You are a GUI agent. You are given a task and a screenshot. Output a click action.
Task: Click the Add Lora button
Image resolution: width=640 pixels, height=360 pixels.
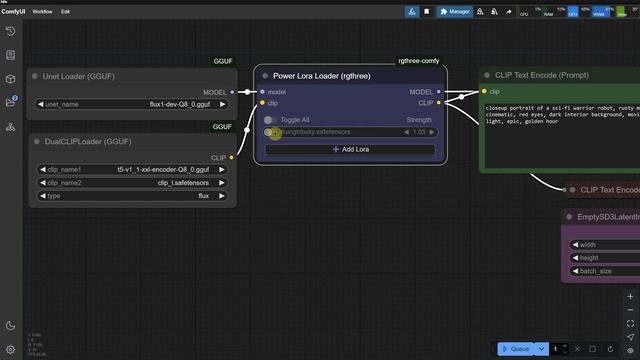click(350, 149)
